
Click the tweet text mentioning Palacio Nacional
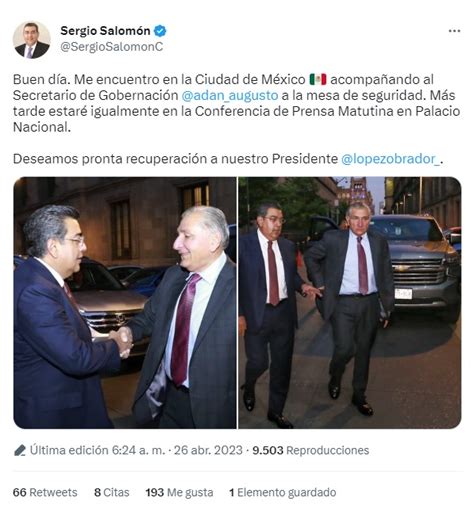tap(236, 103)
